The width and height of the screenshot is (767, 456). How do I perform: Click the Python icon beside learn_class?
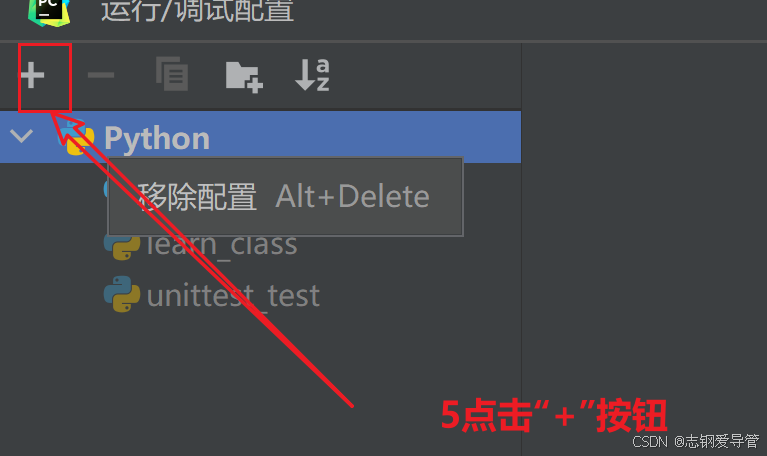click(122, 246)
